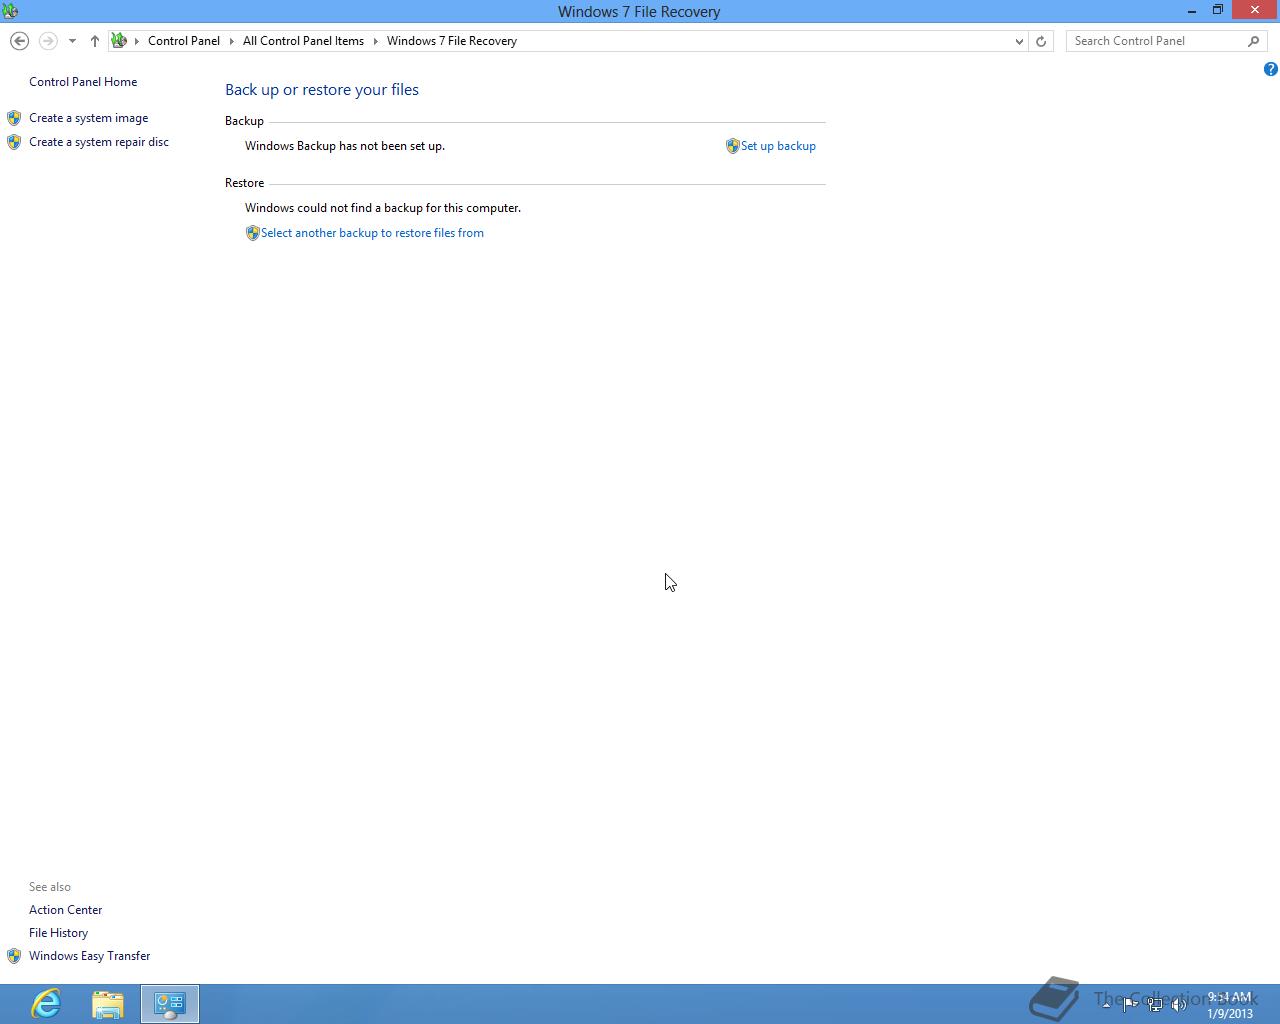The image size is (1280, 1024).
Task: Click the shield icon next to Set up backup
Action: click(732, 146)
